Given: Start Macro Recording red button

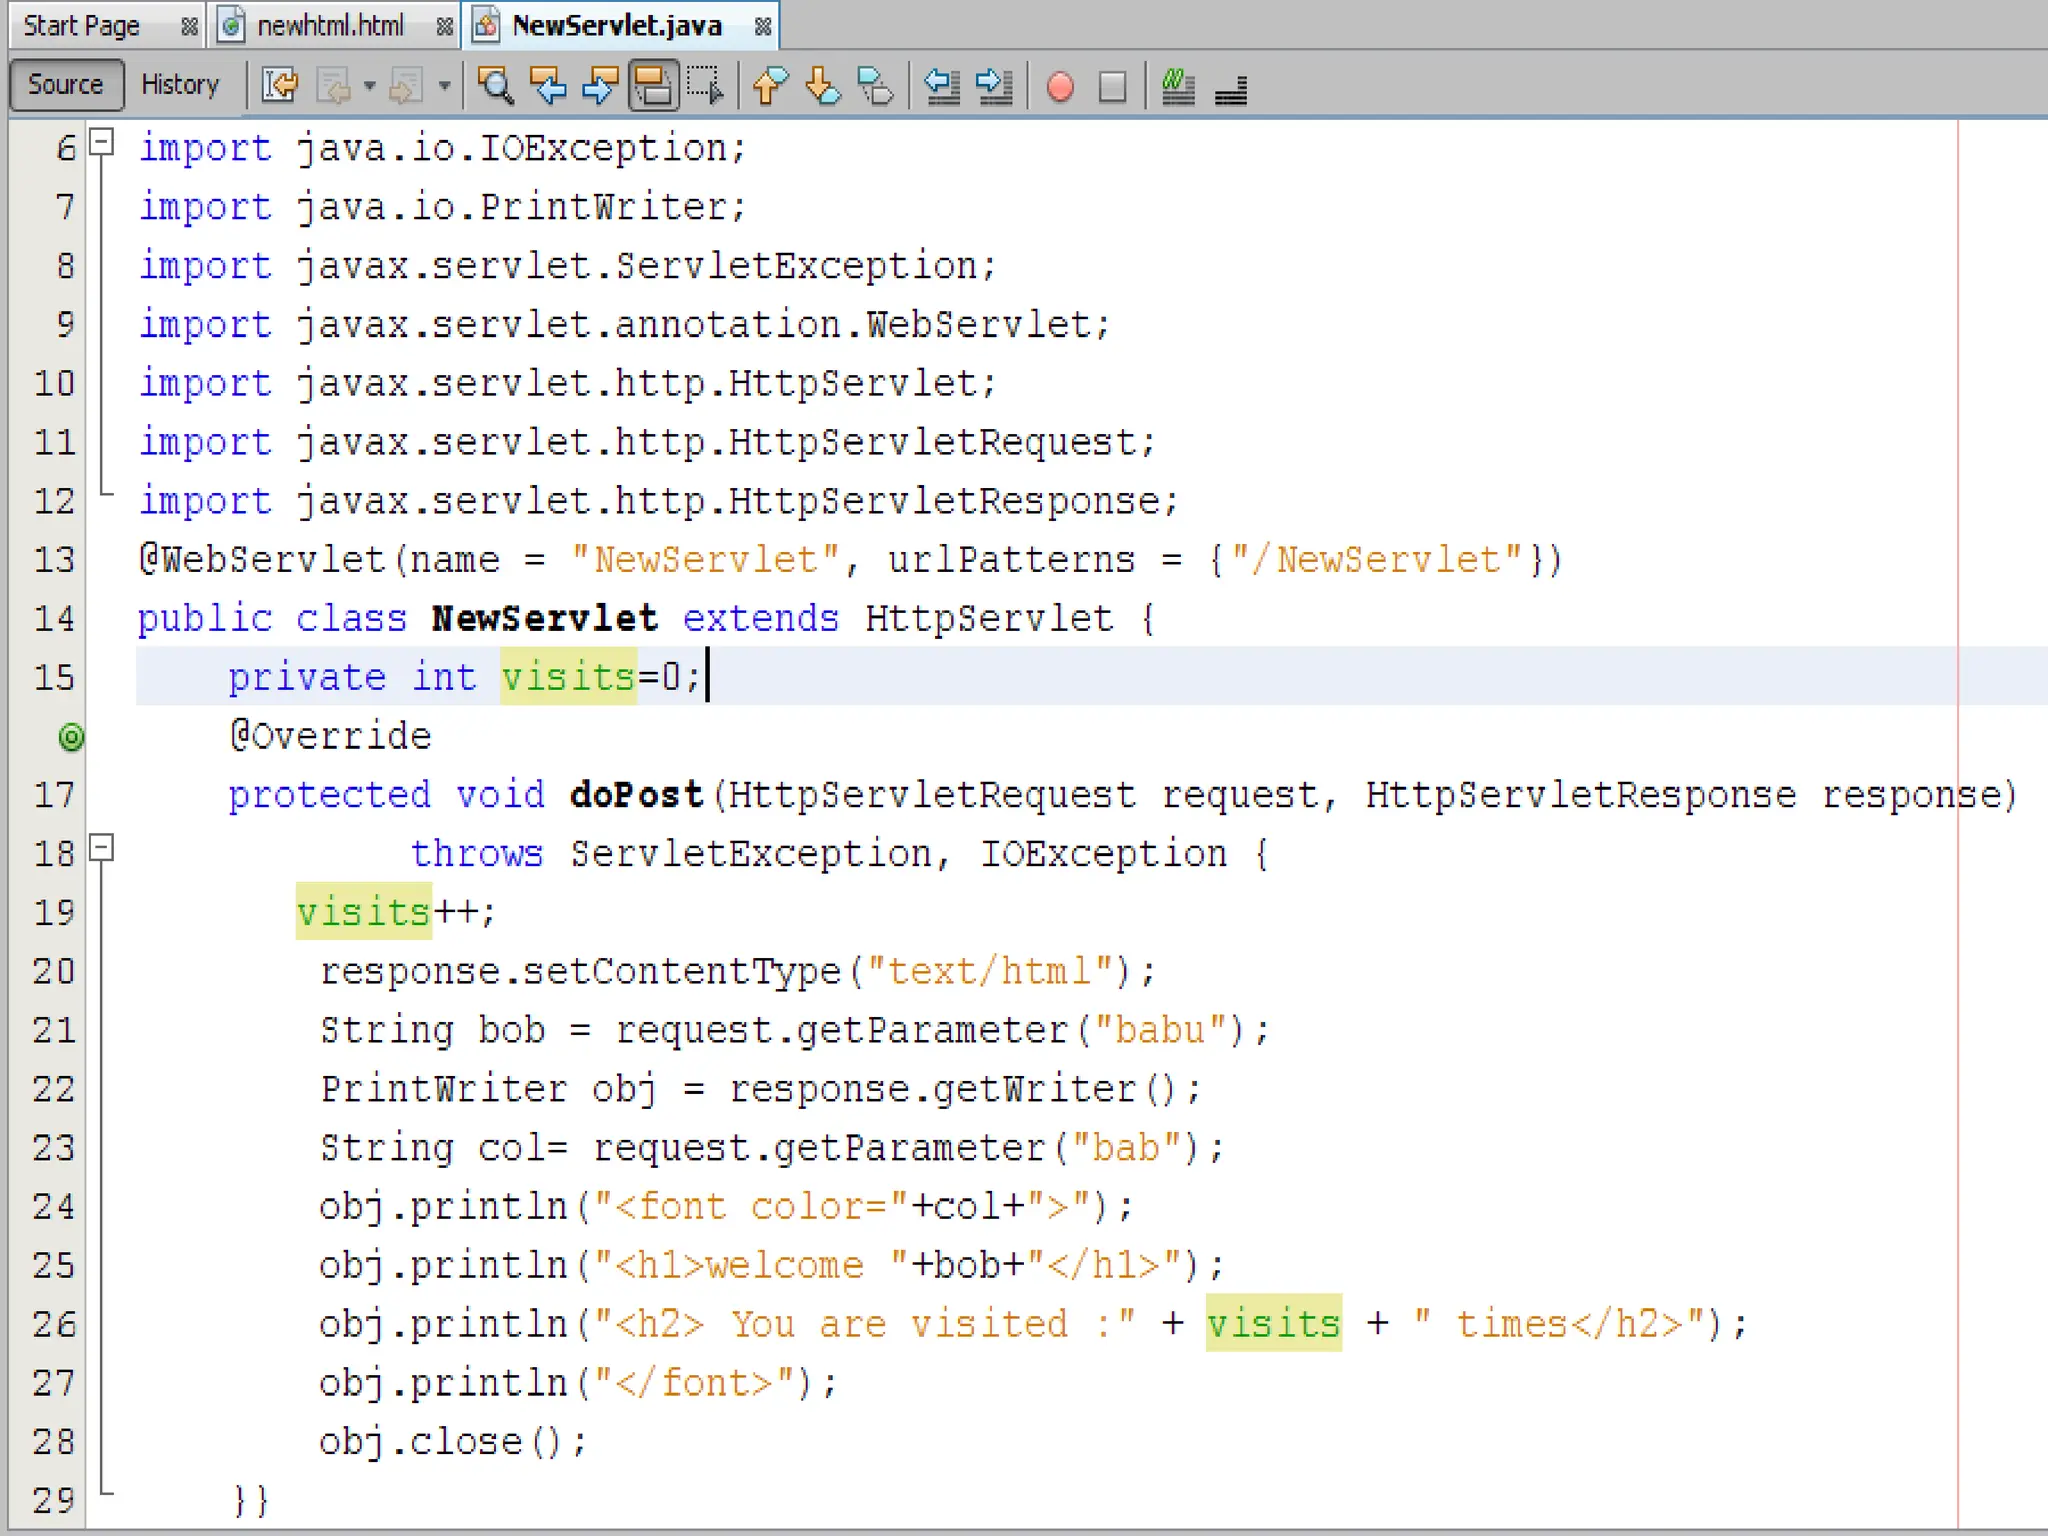Looking at the screenshot, I should tap(1060, 86).
